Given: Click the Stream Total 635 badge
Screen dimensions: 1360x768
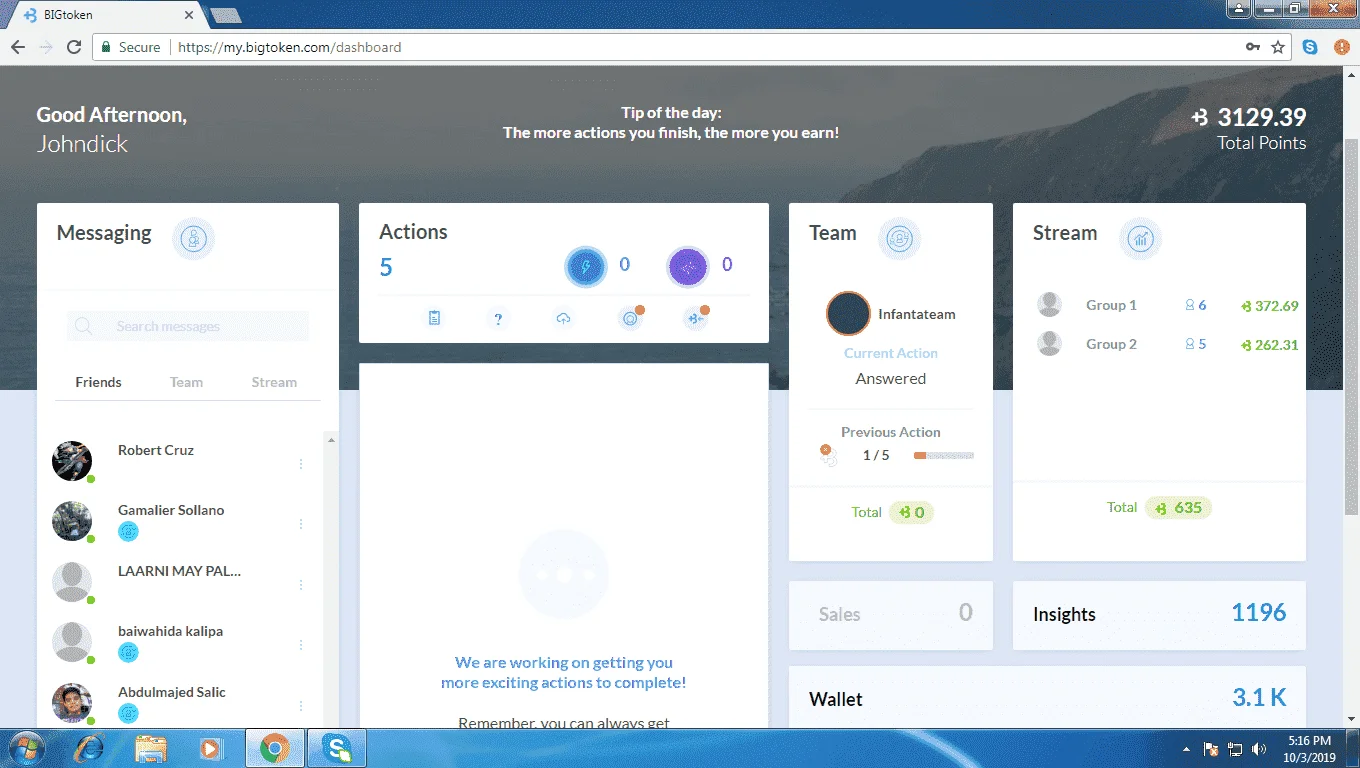Looking at the screenshot, I should point(1178,508).
